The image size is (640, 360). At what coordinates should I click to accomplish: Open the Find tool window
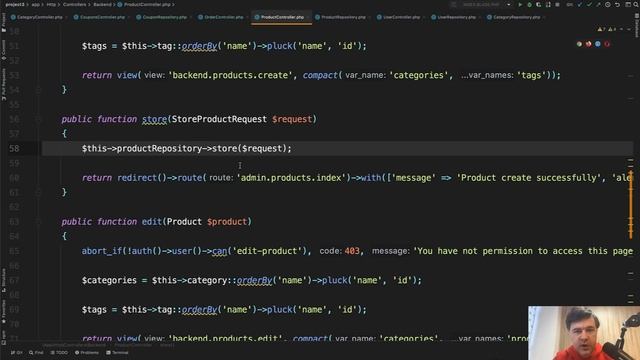pos(36,353)
